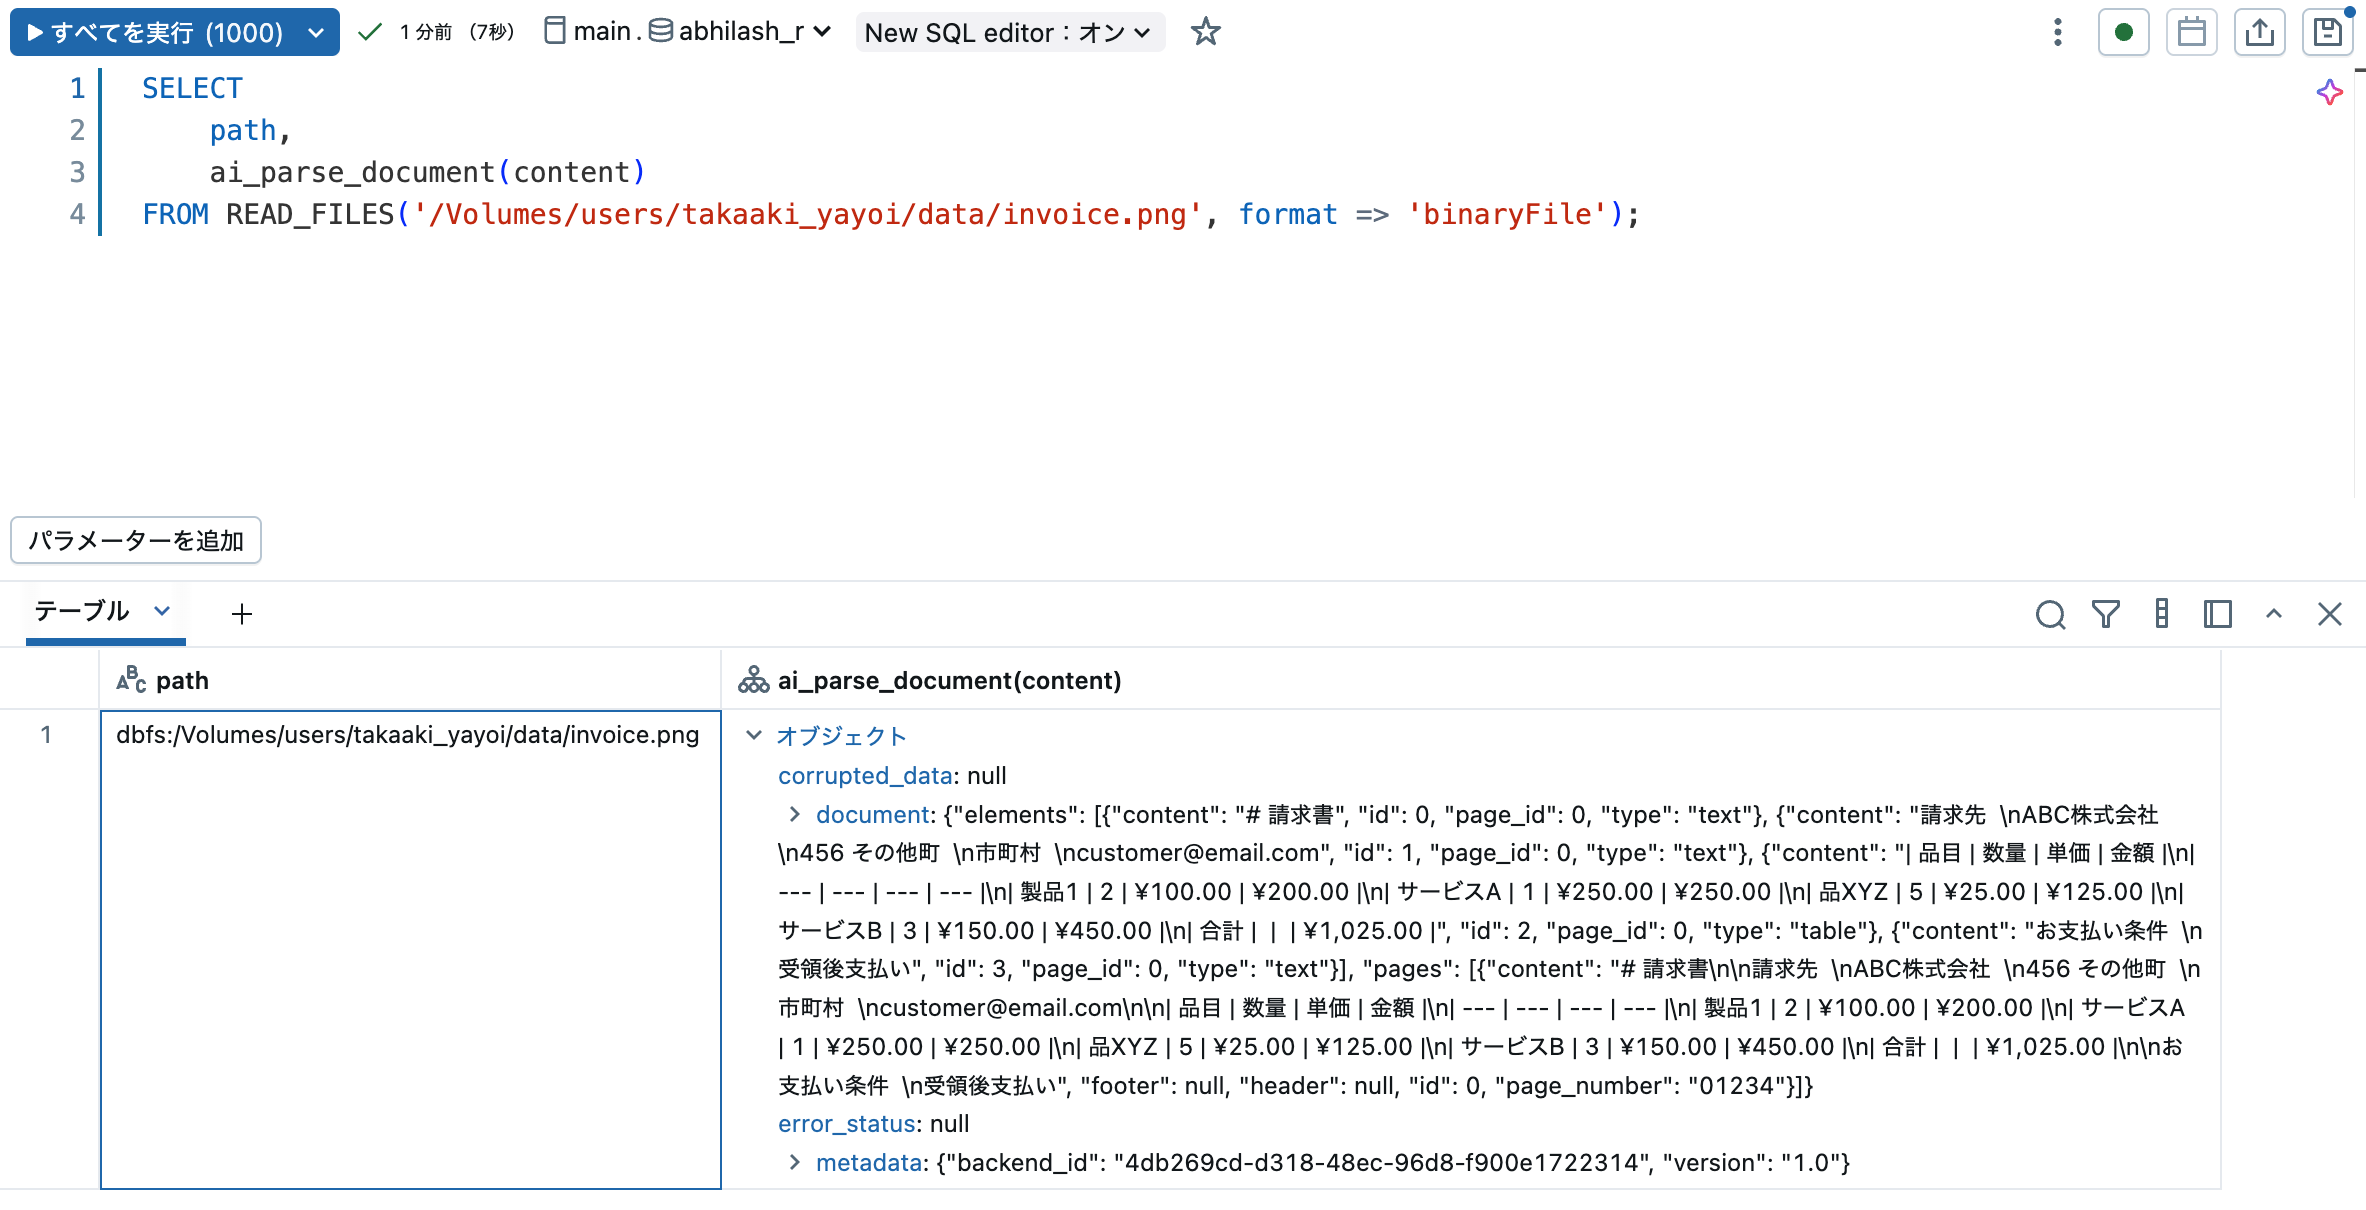Click the パラメーターを追加 button
Image resolution: width=2366 pixels, height=1210 pixels.
click(135, 540)
